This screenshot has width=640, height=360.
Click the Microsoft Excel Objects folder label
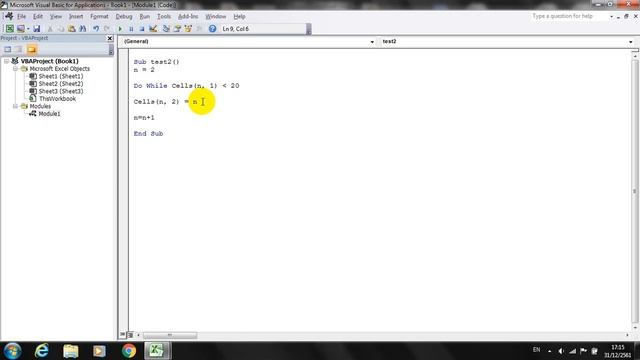tap(60, 69)
